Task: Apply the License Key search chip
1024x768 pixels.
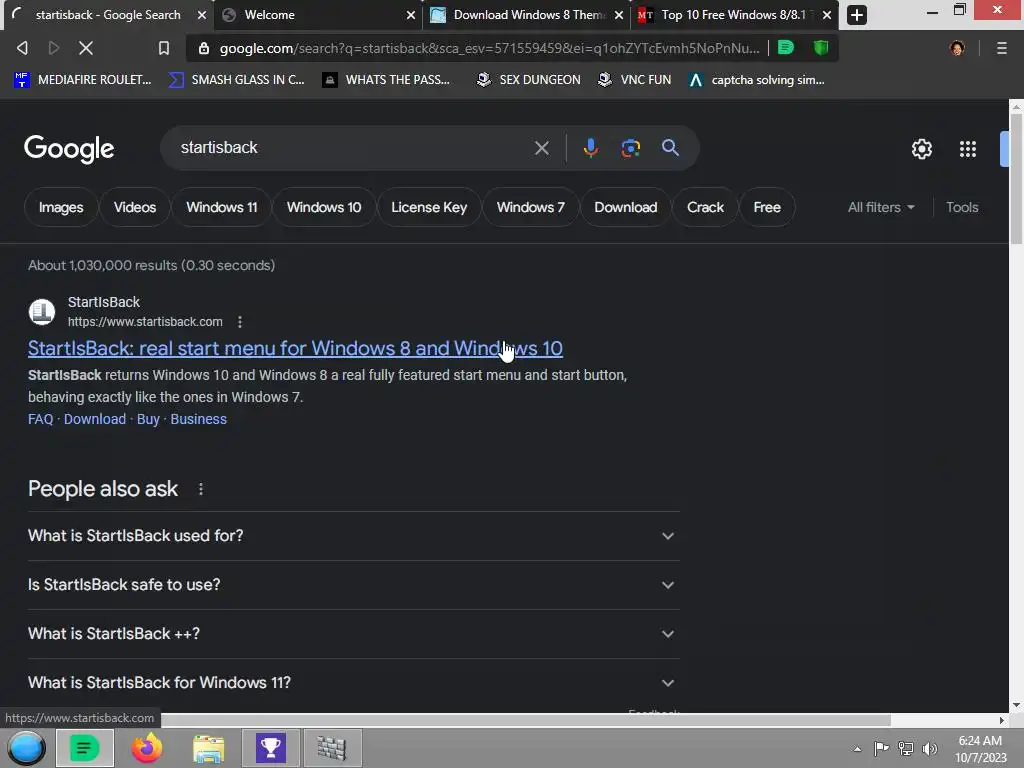Action: [x=429, y=207]
